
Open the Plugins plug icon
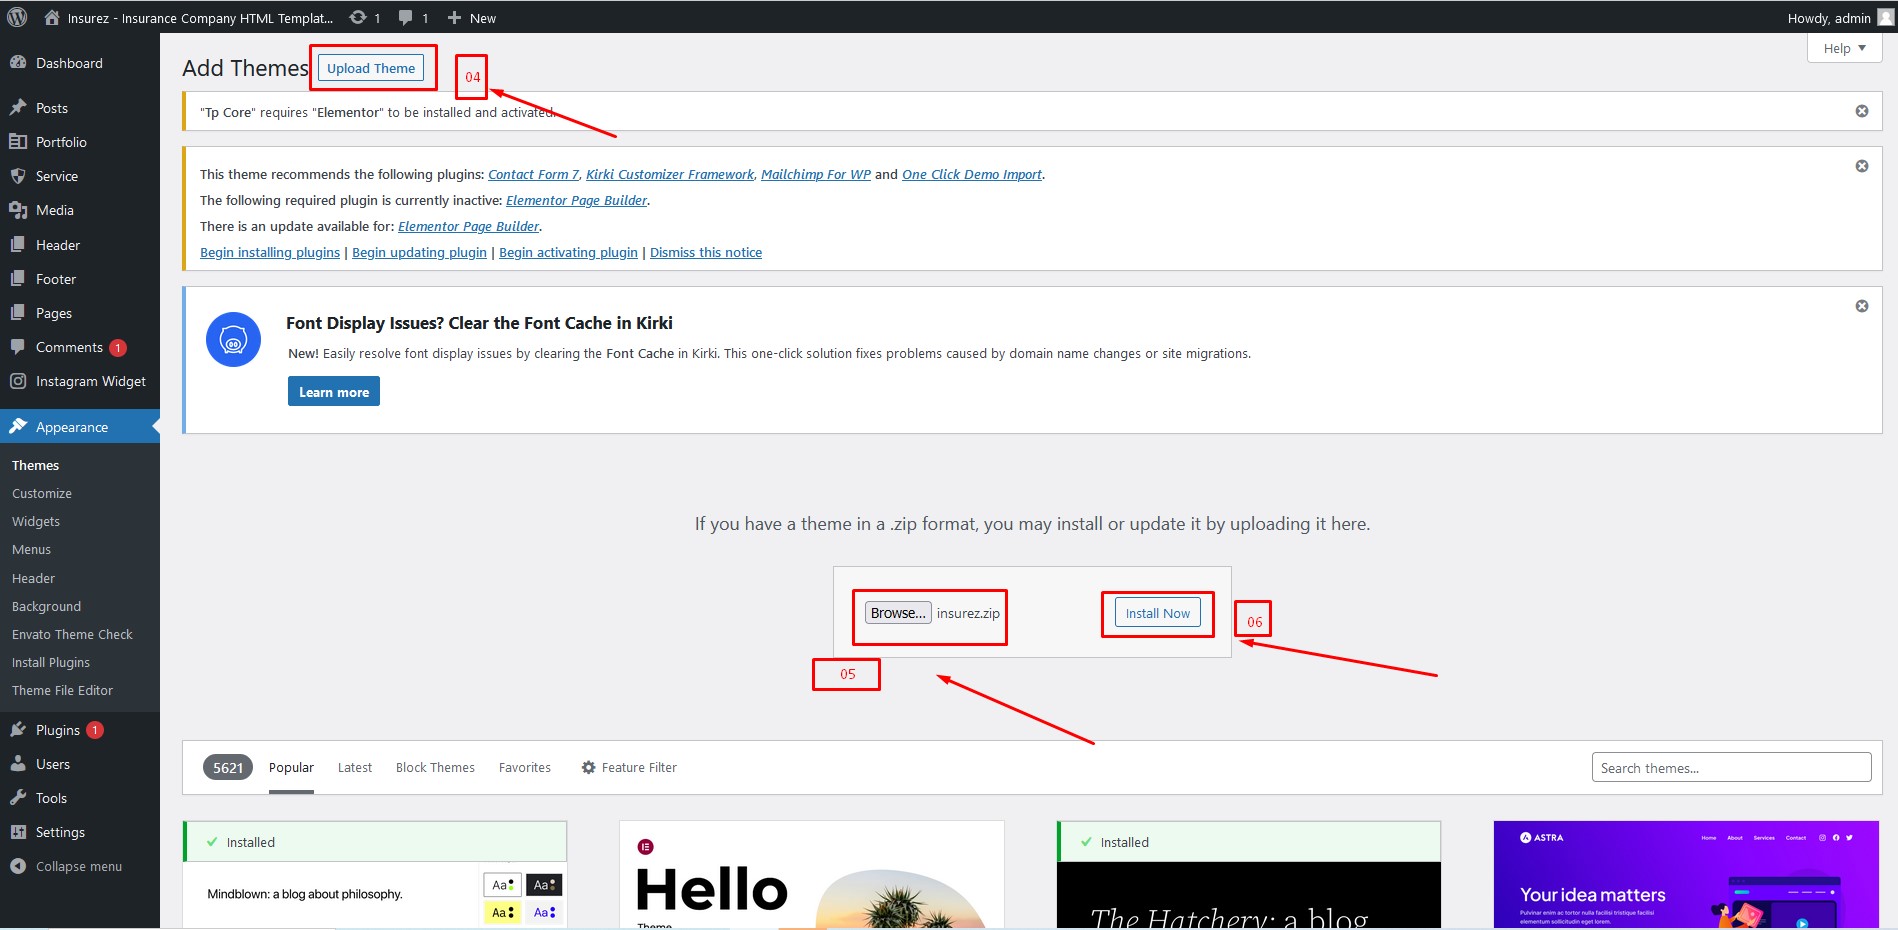[x=18, y=729]
